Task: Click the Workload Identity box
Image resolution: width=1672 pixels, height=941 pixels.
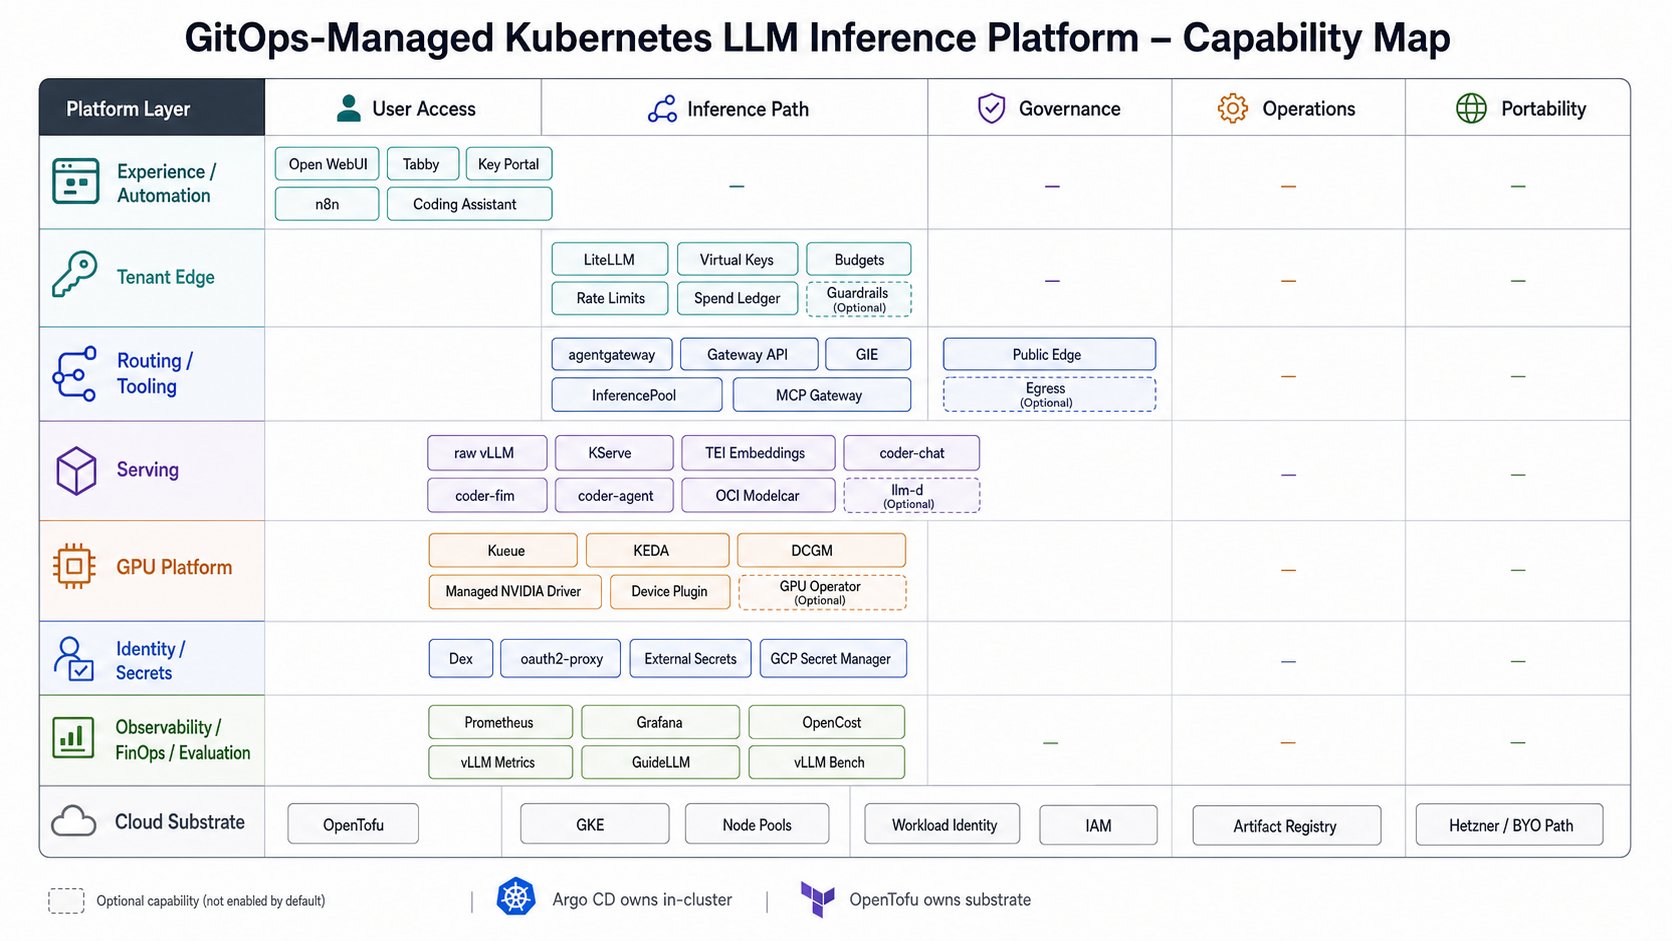Action: tap(942, 825)
